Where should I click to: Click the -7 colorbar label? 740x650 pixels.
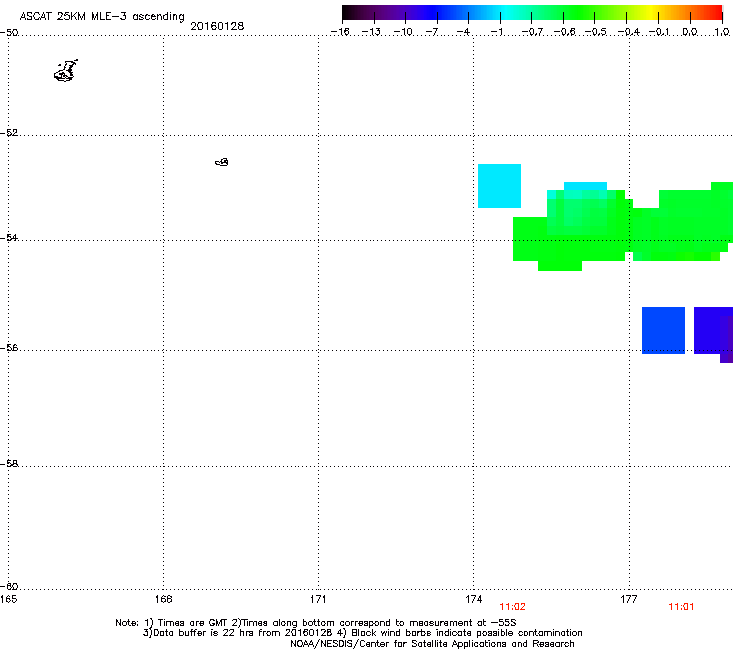click(432, 32)
